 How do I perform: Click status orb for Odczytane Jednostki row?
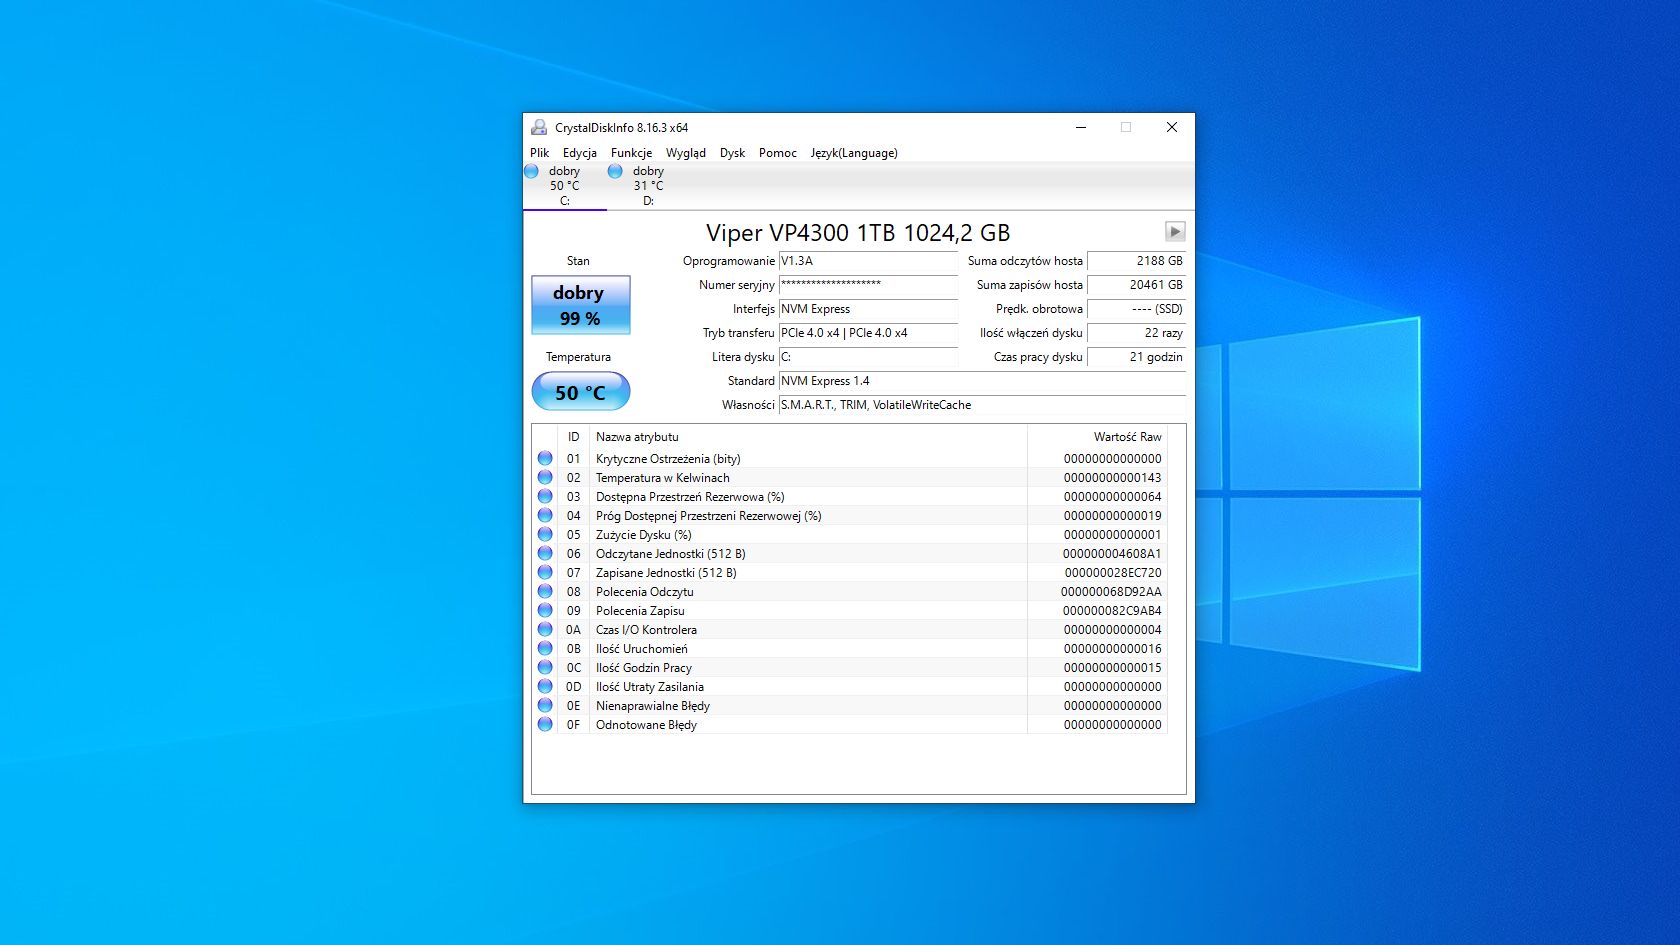(545, 553)
